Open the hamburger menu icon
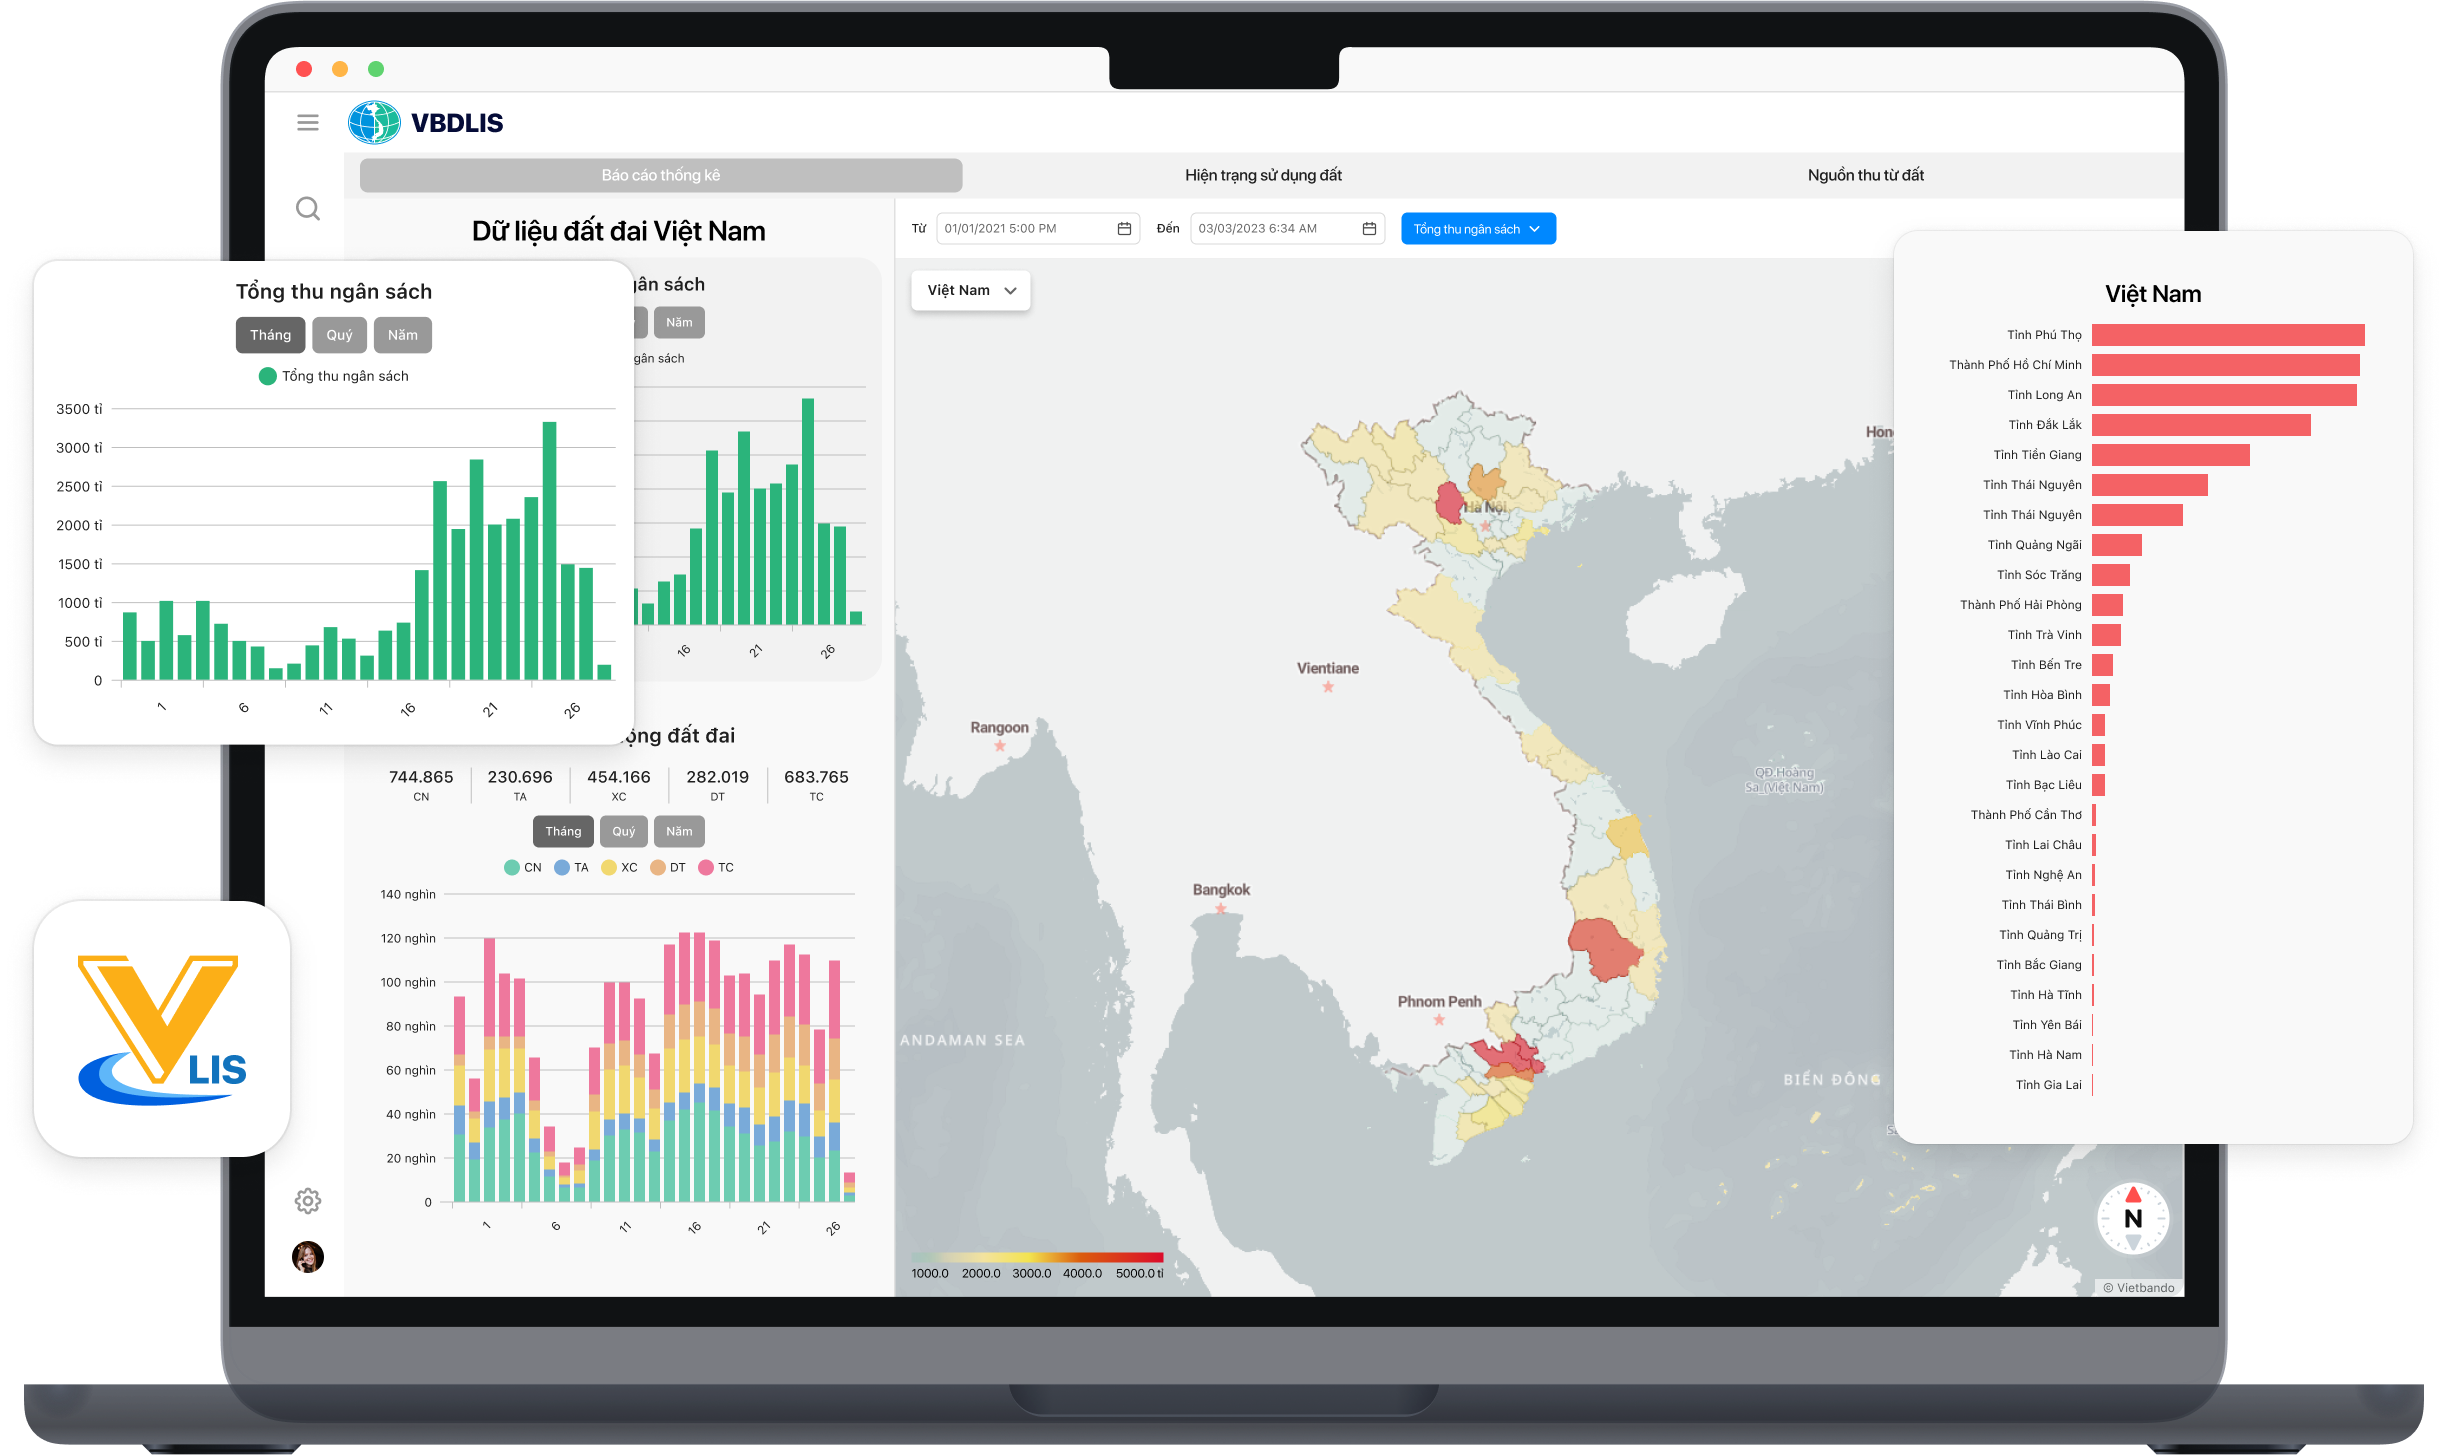 pyautogui.click(x=308, y=122)
